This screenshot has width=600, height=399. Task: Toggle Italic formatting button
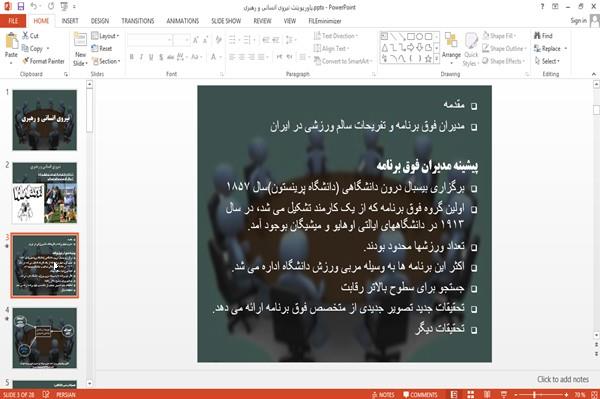tap(141, 57)
